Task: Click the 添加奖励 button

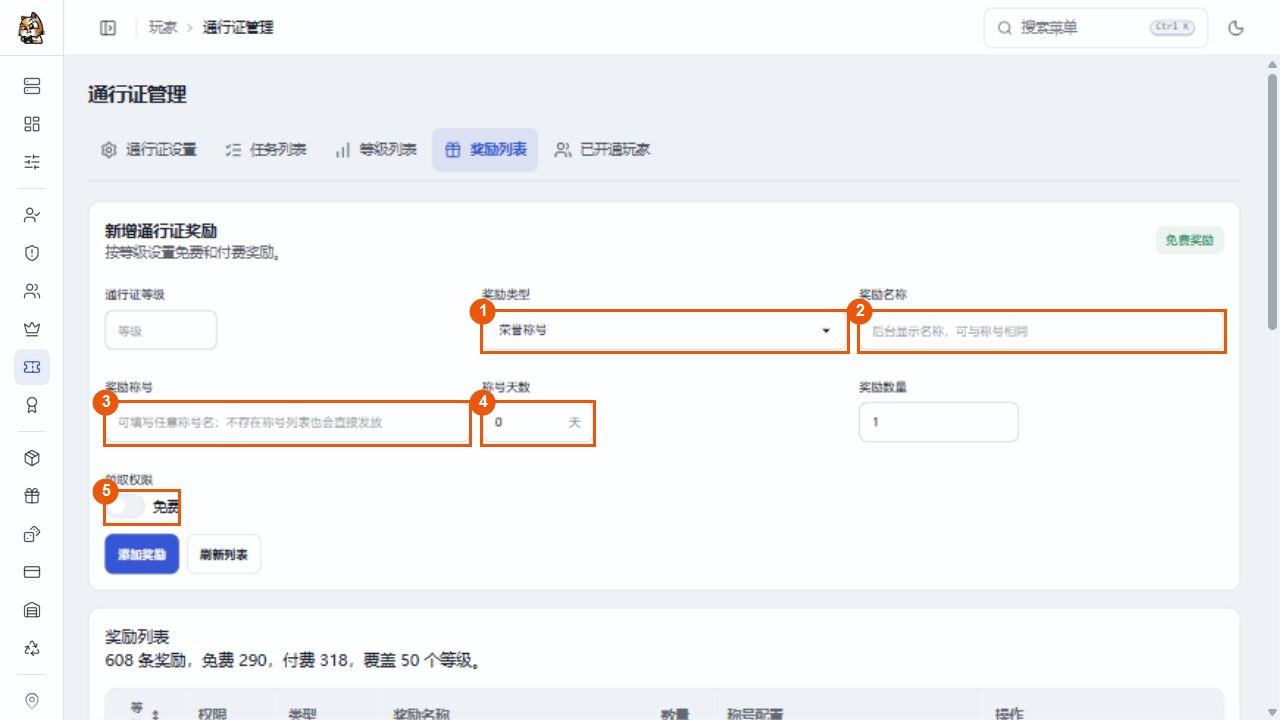Action: point(142,554)
